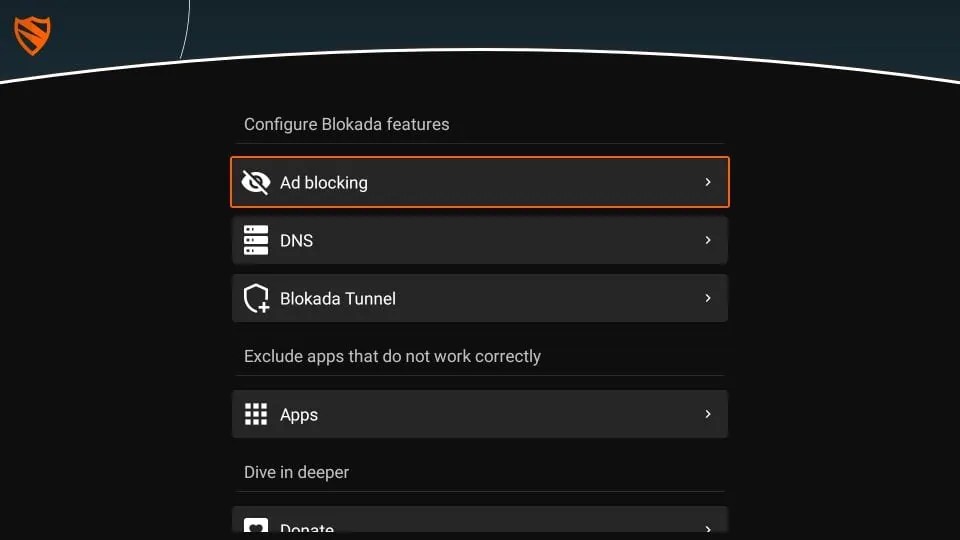Click the crossed-out eye Ad blocking icon
This screenshot has width=960, height=540.
point(256,182)
